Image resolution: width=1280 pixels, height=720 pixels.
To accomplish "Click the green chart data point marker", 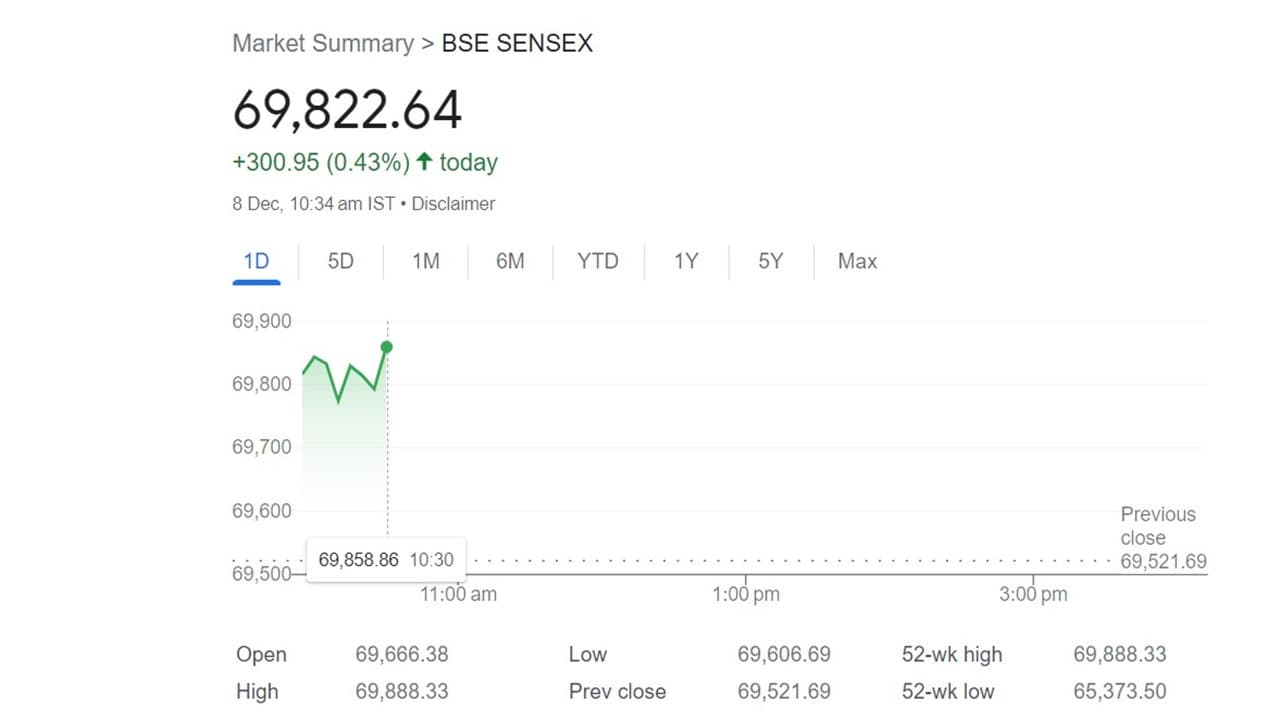I will click(x=387, y=347).
